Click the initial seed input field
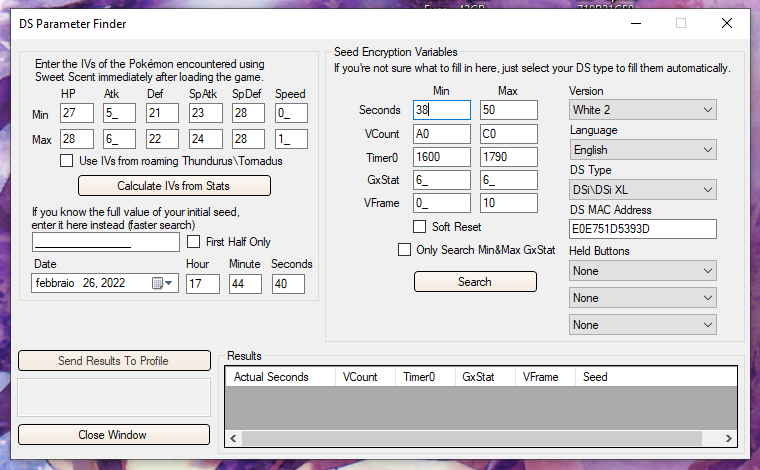The height and width of the screenshot is (470, 760). [x=106, y=242]
